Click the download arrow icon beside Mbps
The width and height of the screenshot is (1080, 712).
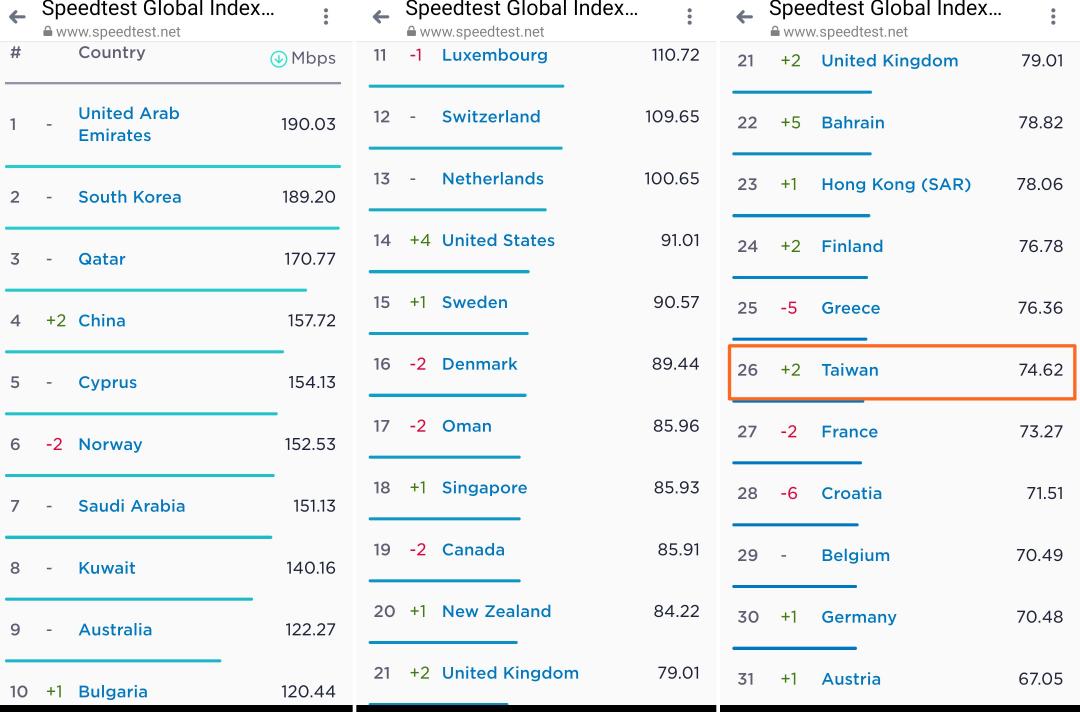click(279, 59)
